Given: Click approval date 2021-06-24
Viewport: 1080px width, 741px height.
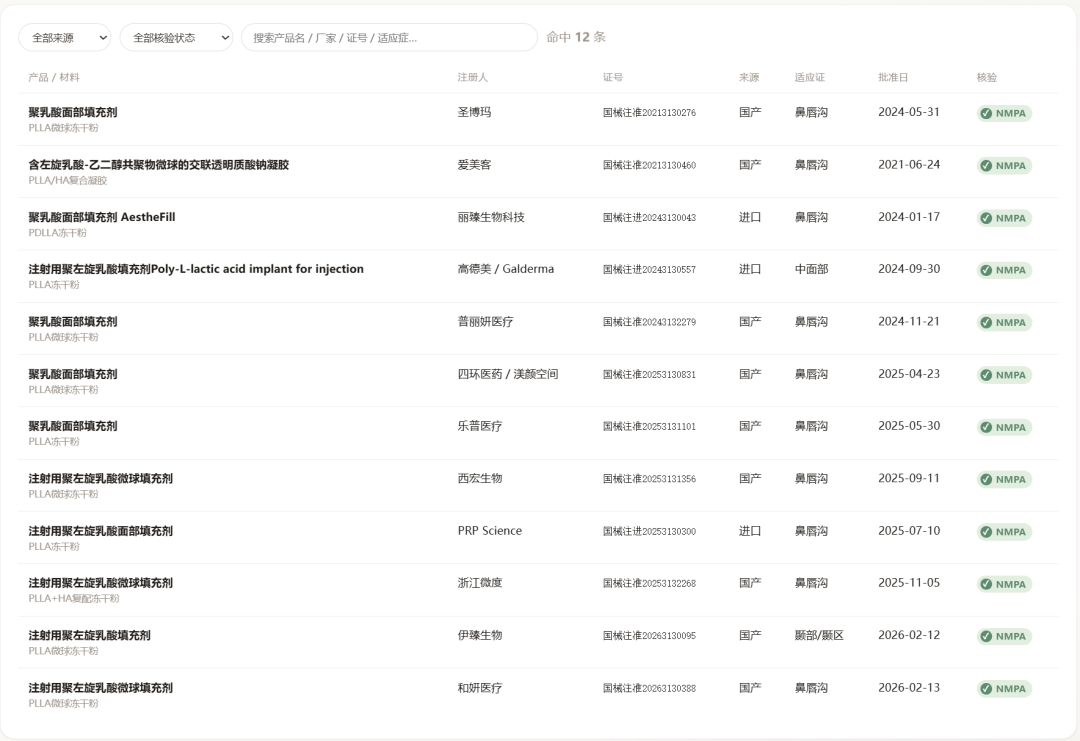Looking at the screenshot, I should click(x=909, y=165).
